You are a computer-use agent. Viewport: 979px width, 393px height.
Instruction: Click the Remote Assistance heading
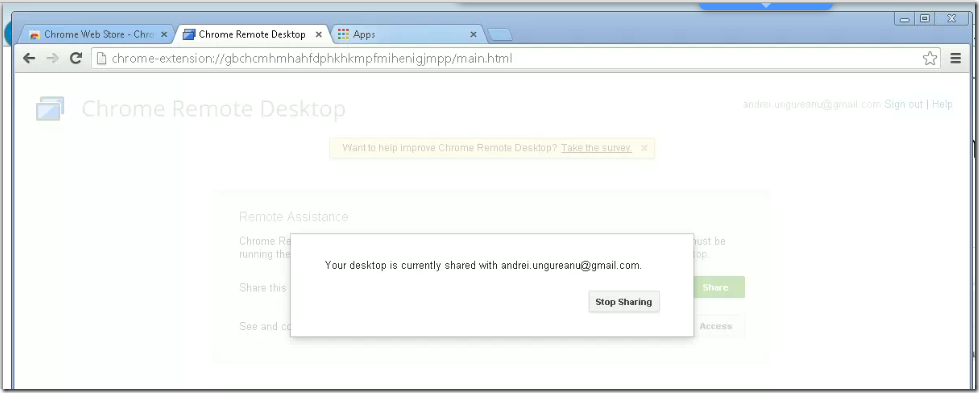click(293, 217)
